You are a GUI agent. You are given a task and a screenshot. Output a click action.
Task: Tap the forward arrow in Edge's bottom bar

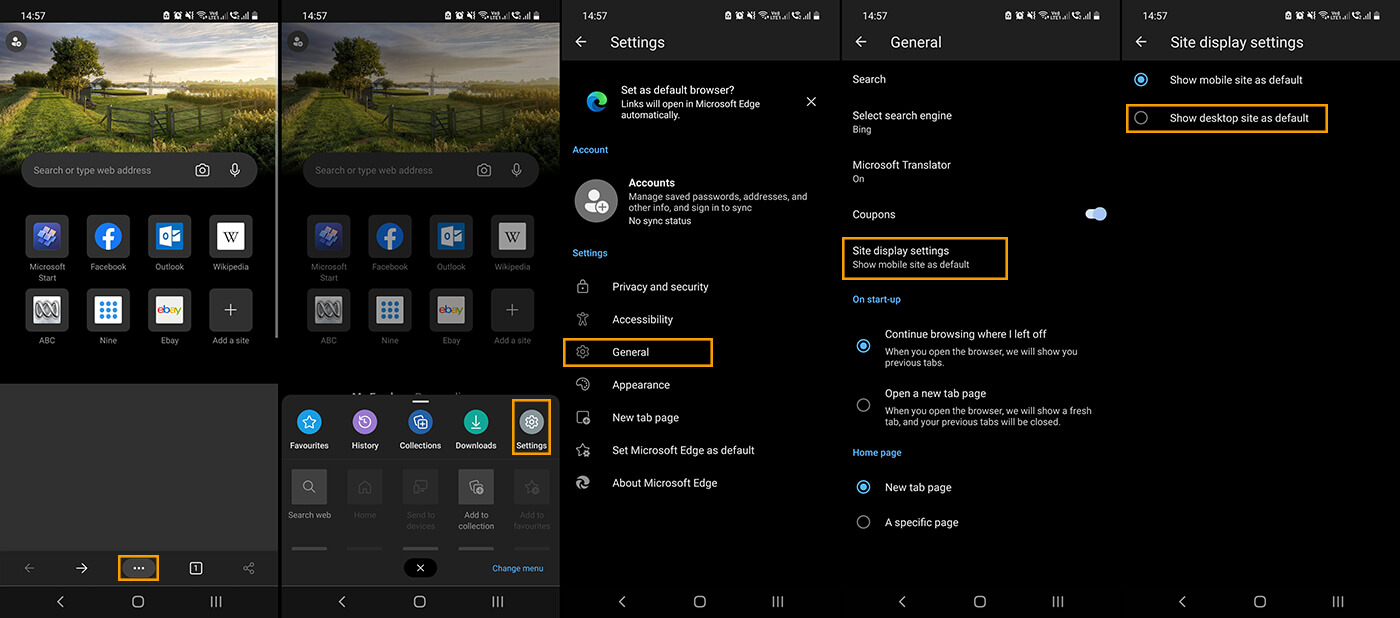coord(82,568)
